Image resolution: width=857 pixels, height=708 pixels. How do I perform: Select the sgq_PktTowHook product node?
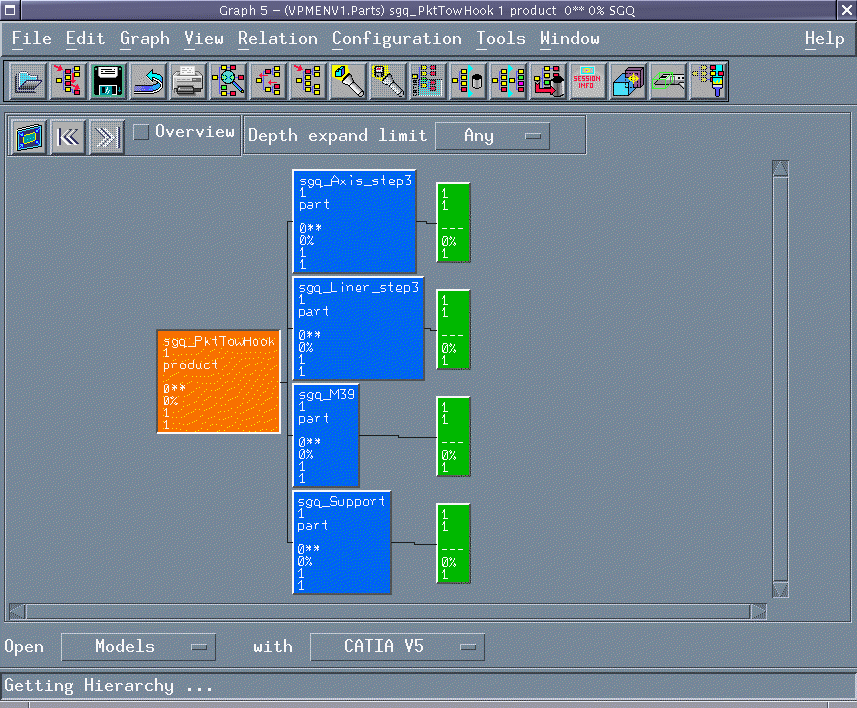(219, 381)
